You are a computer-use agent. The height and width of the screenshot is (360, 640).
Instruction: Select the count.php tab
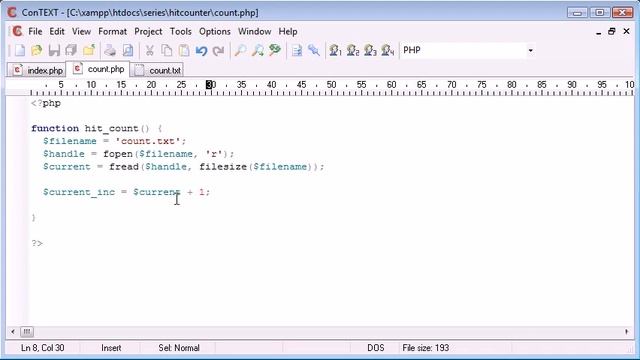(98, 69)
